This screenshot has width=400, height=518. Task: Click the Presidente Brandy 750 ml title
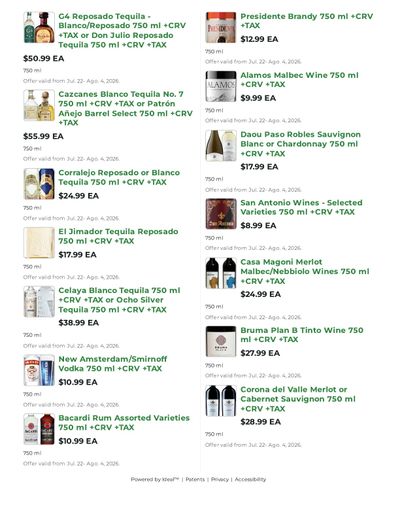[307, 21]
